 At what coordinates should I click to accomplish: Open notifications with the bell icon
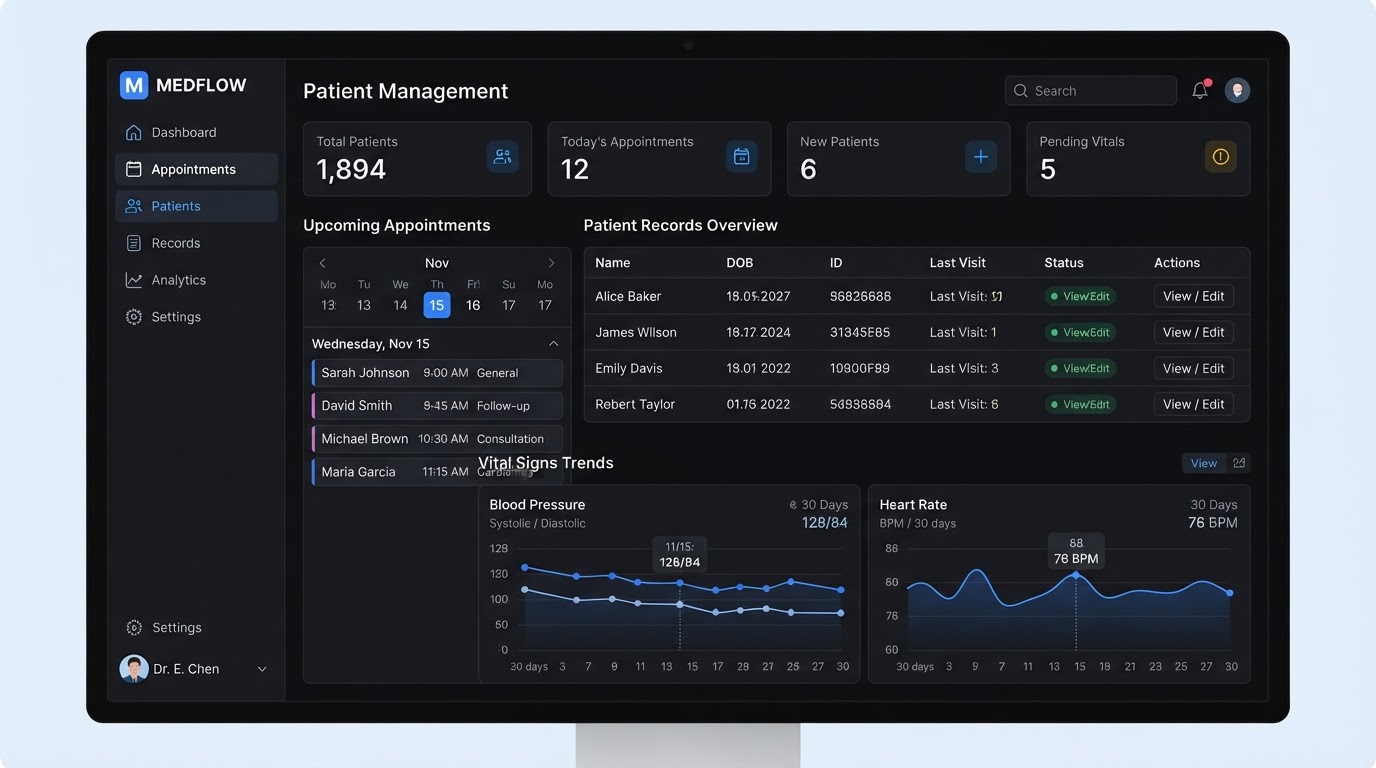click(x=1200, y=90)
